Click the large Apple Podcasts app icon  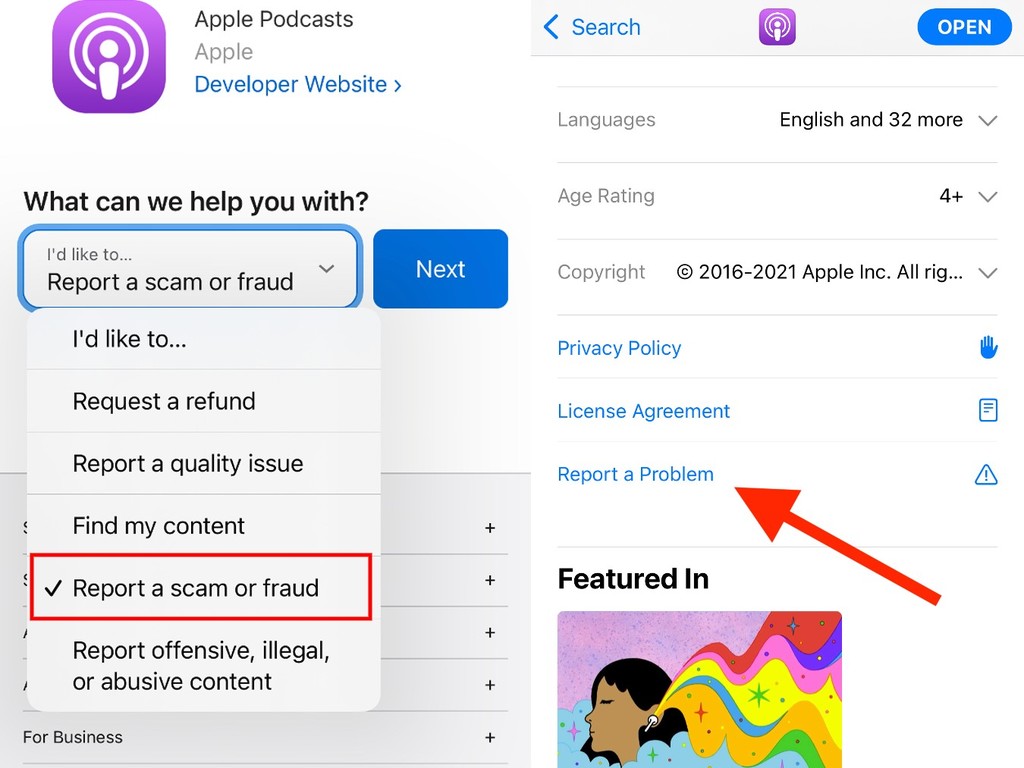pyautogui.click(x=109, y=56)
